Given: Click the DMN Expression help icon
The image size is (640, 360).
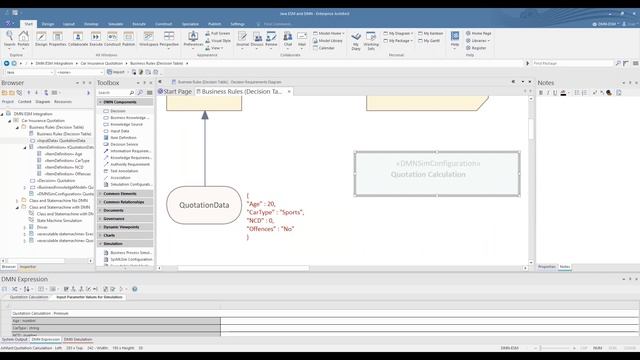Looking at the screenshot, I should pyautogui.click(x=134, y=289).
